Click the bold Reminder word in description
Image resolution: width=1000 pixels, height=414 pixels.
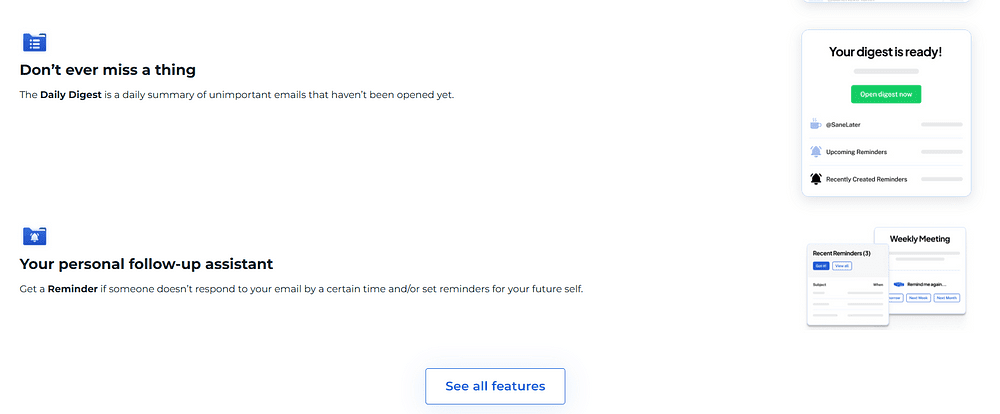click(73, 289)
